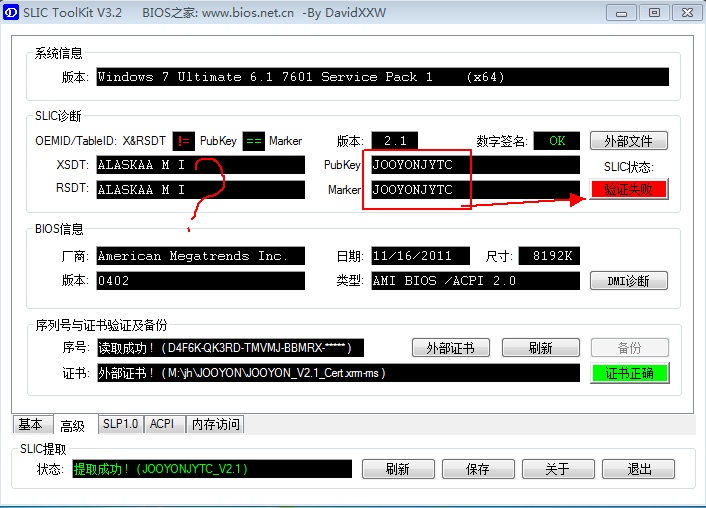Screen dimensions: 706x508
Task: Open the 关于 about dialog
Action: [557, 469]
